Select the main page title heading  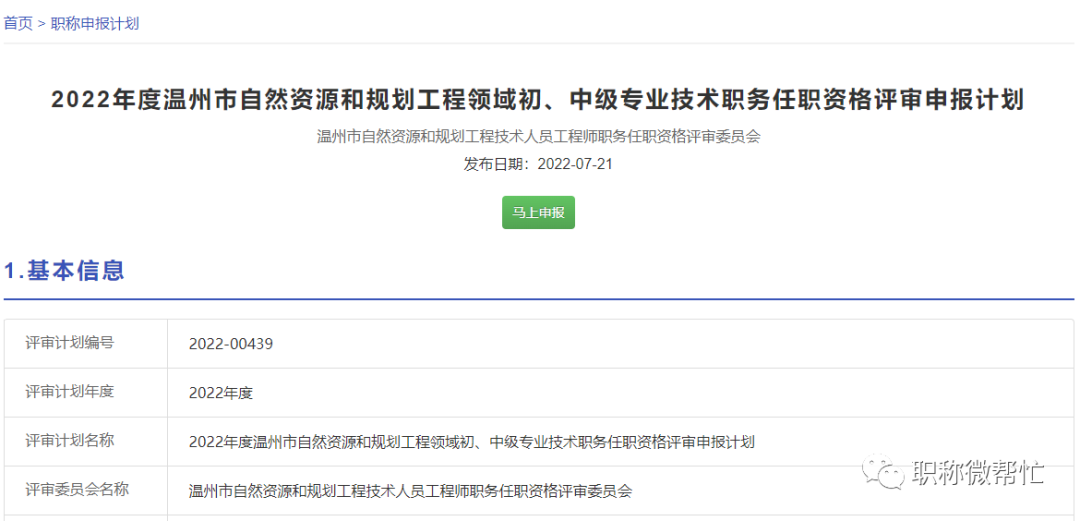point(538,101)
